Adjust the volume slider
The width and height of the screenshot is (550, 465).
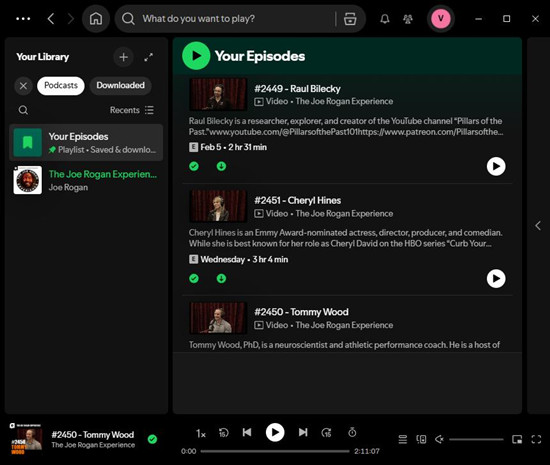coord(476,439)
